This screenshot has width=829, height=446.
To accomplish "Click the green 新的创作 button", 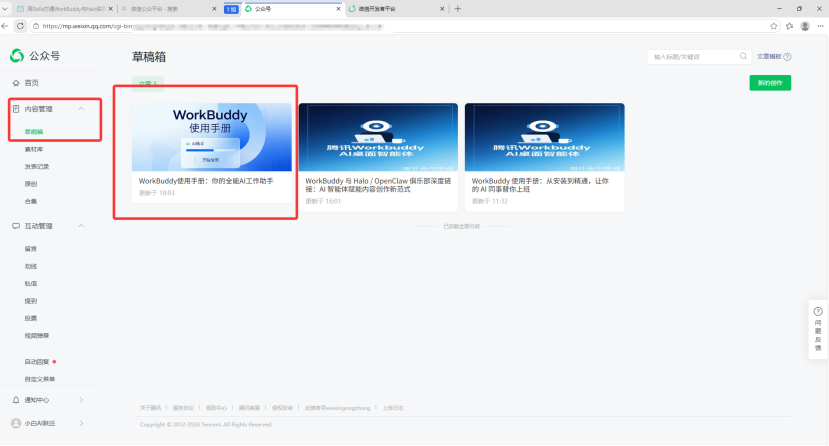I will tap(770, 83).
